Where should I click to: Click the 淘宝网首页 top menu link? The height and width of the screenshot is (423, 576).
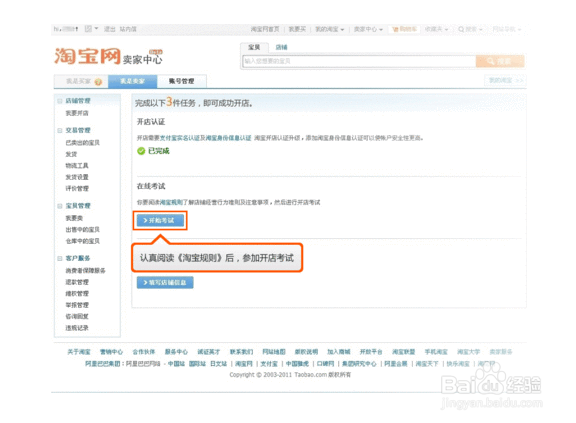coord(265,29)
